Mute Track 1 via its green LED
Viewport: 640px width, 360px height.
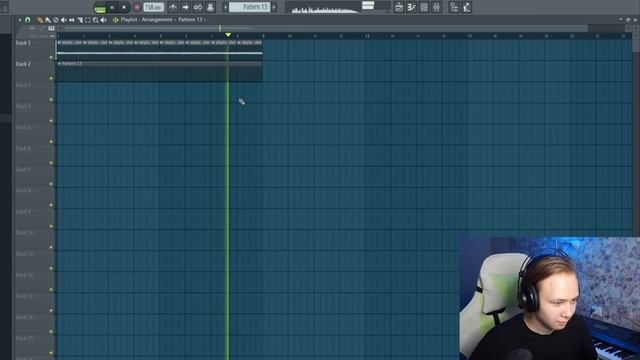click(51, 57)
